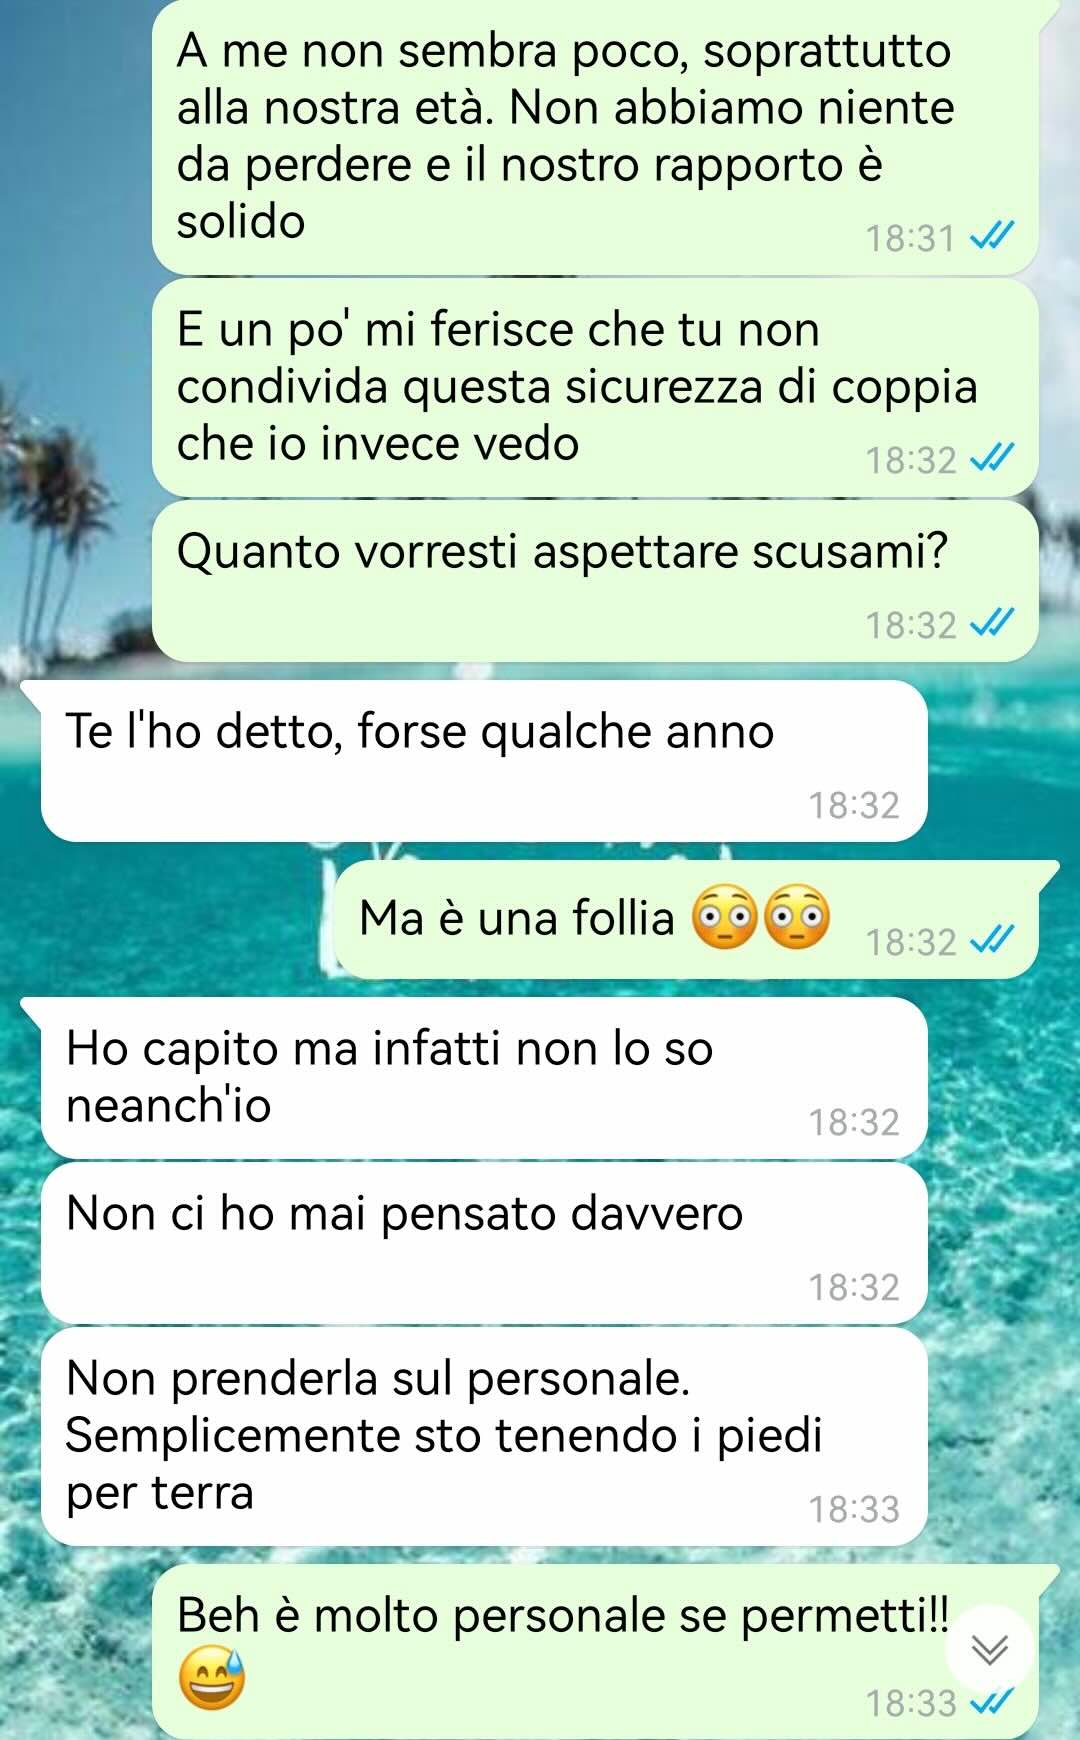Select the message 'Te l'ho detto, forse qualche anno'
The width and height of the screenshot is (1080, 1740).
484,761
